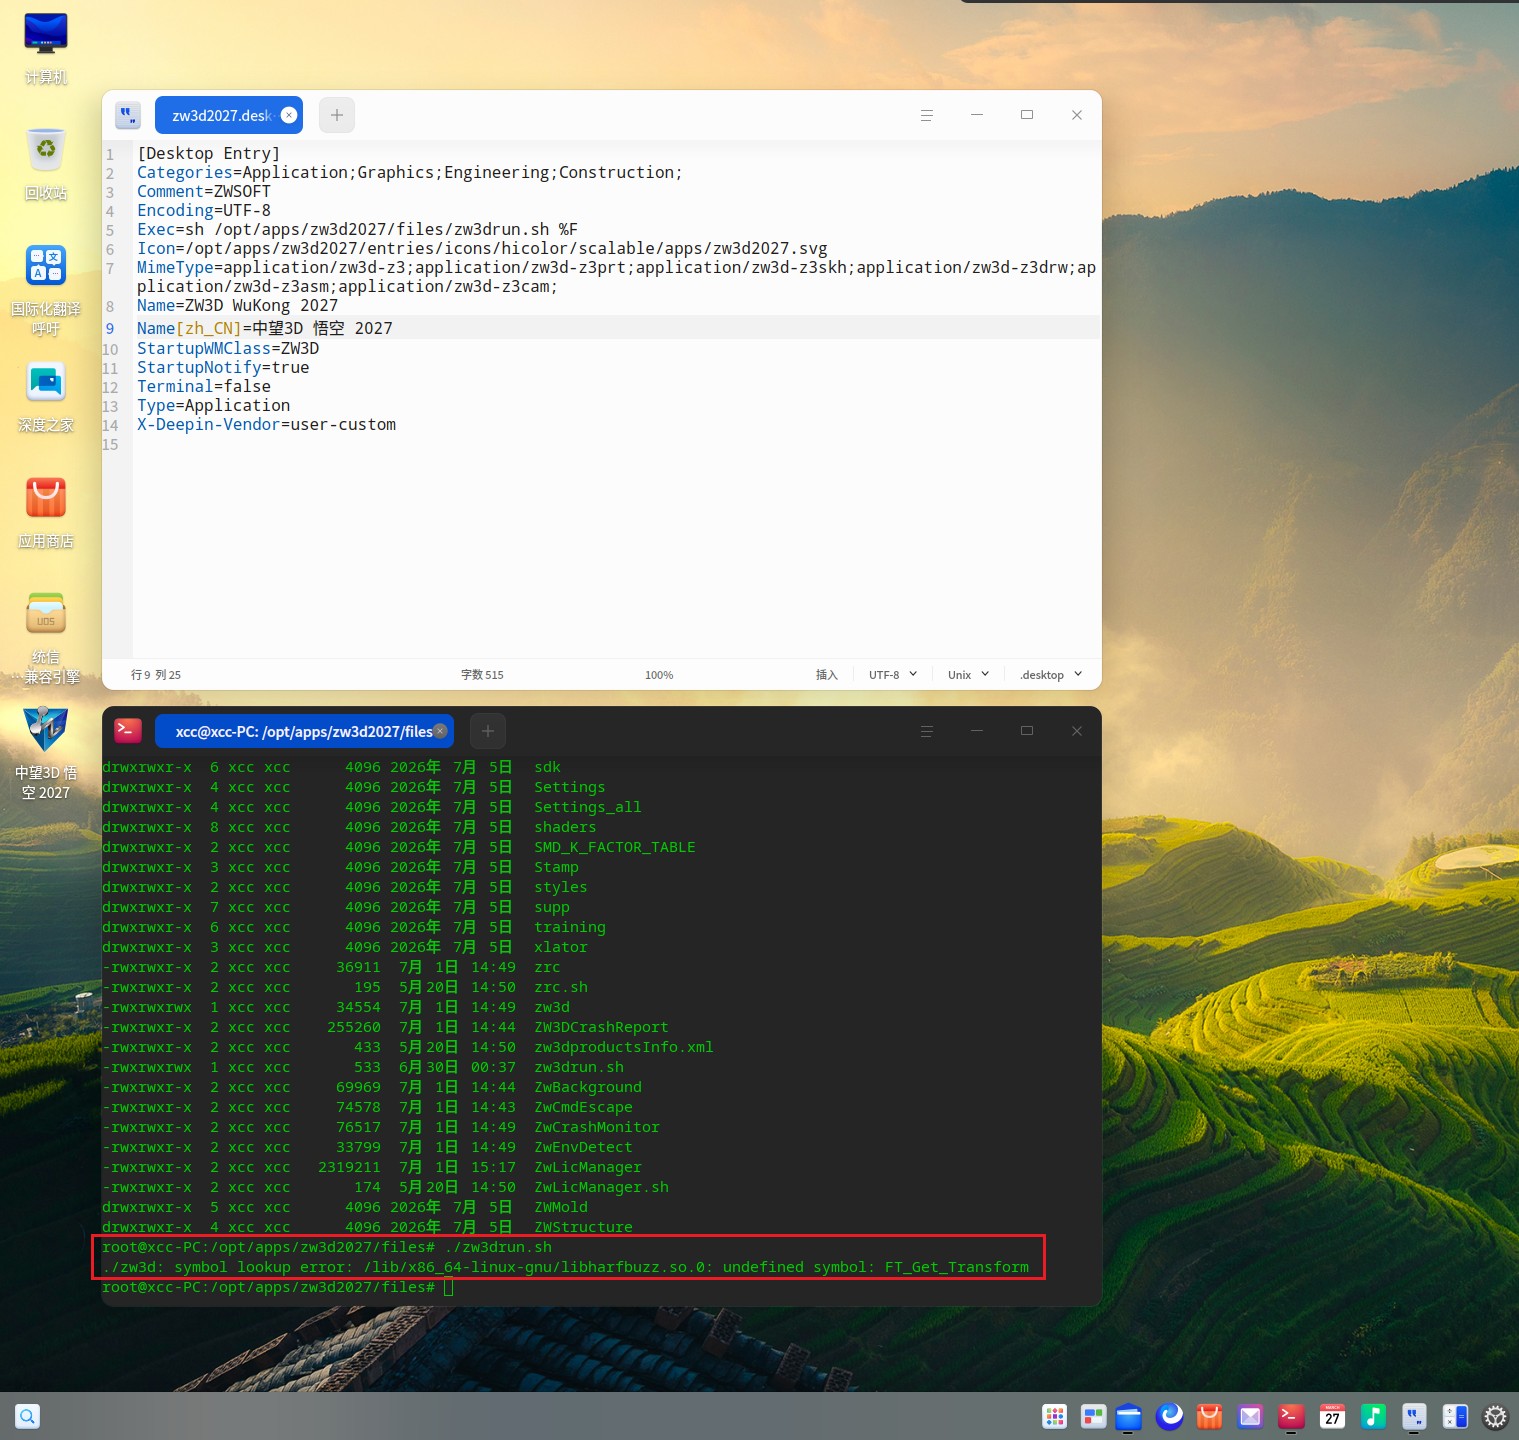The image size is (1519, 1440).
Task: Add a new tab in terminal
Action: coord(488,731)
